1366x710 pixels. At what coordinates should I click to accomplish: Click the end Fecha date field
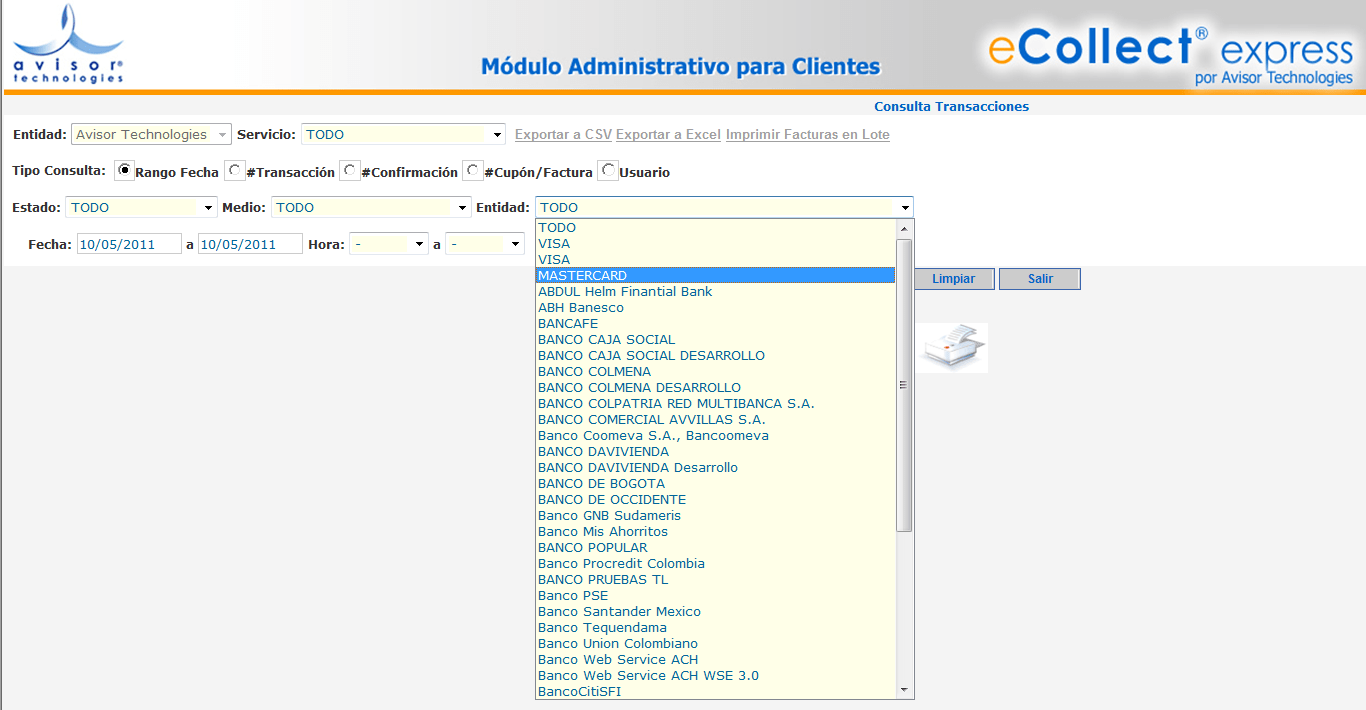tap(250, 244)
